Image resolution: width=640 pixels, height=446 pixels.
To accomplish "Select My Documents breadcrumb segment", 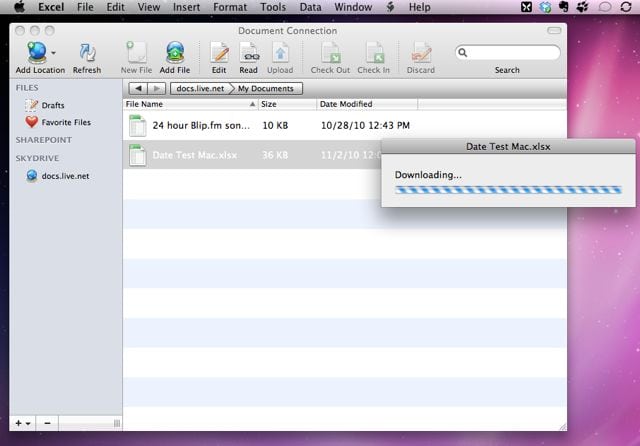I will tap(266, 89).
